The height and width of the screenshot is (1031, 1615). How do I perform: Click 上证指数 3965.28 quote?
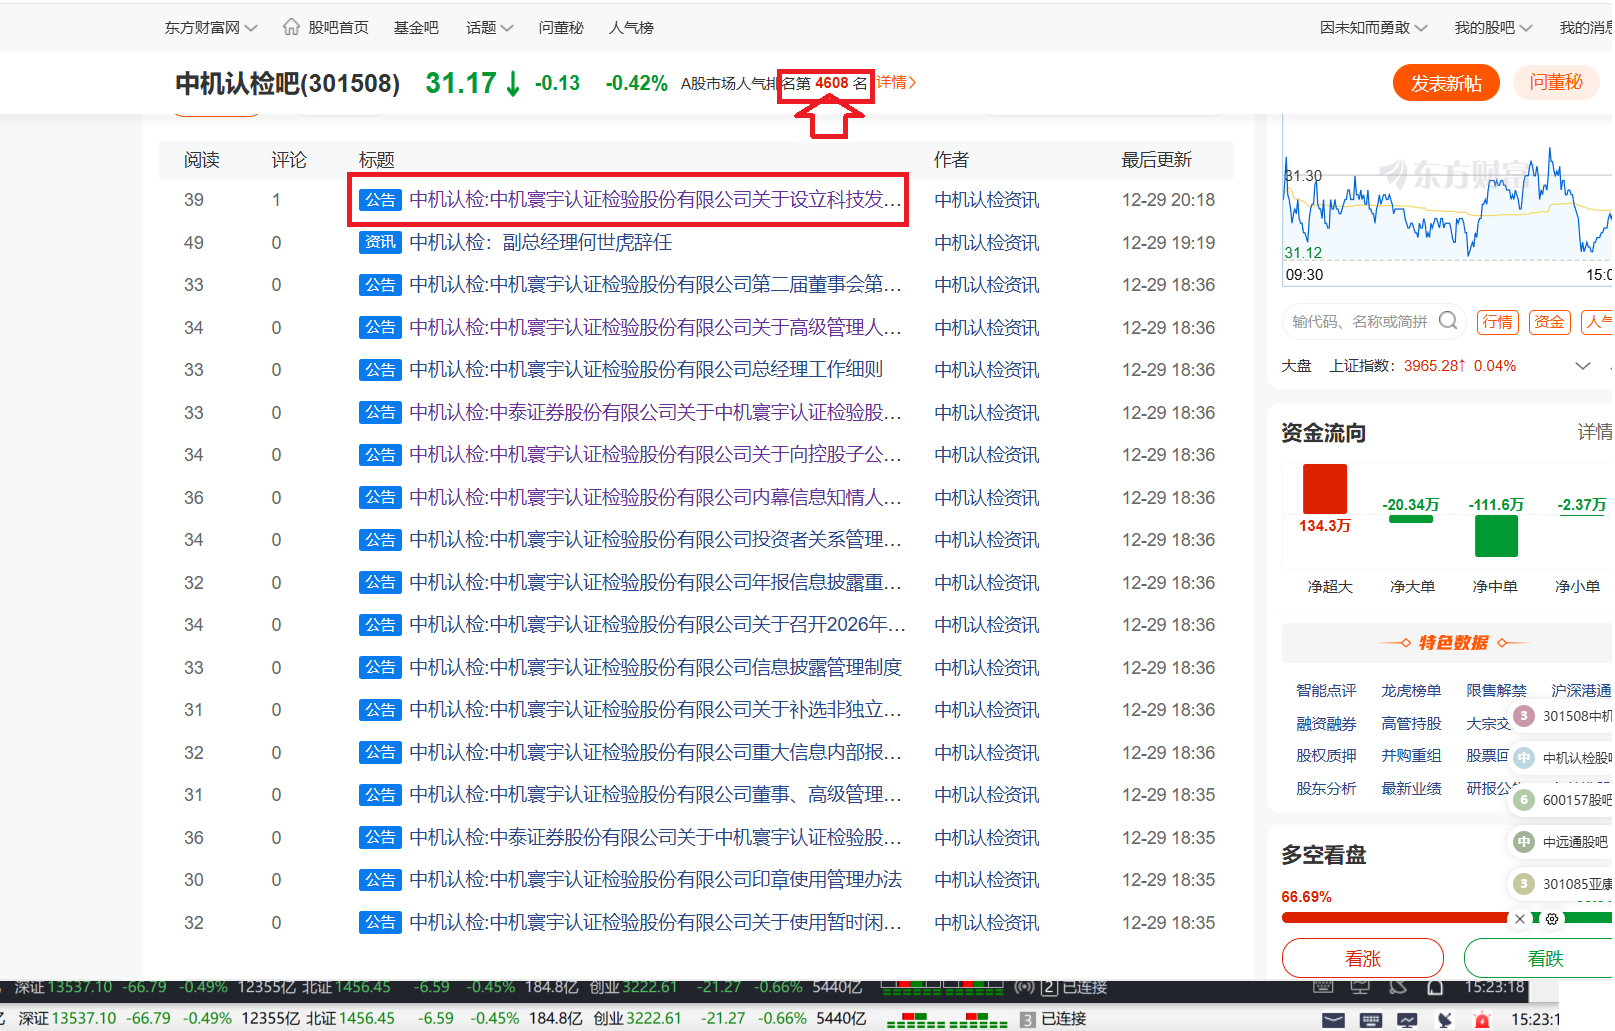click(x=1423, y=366)
